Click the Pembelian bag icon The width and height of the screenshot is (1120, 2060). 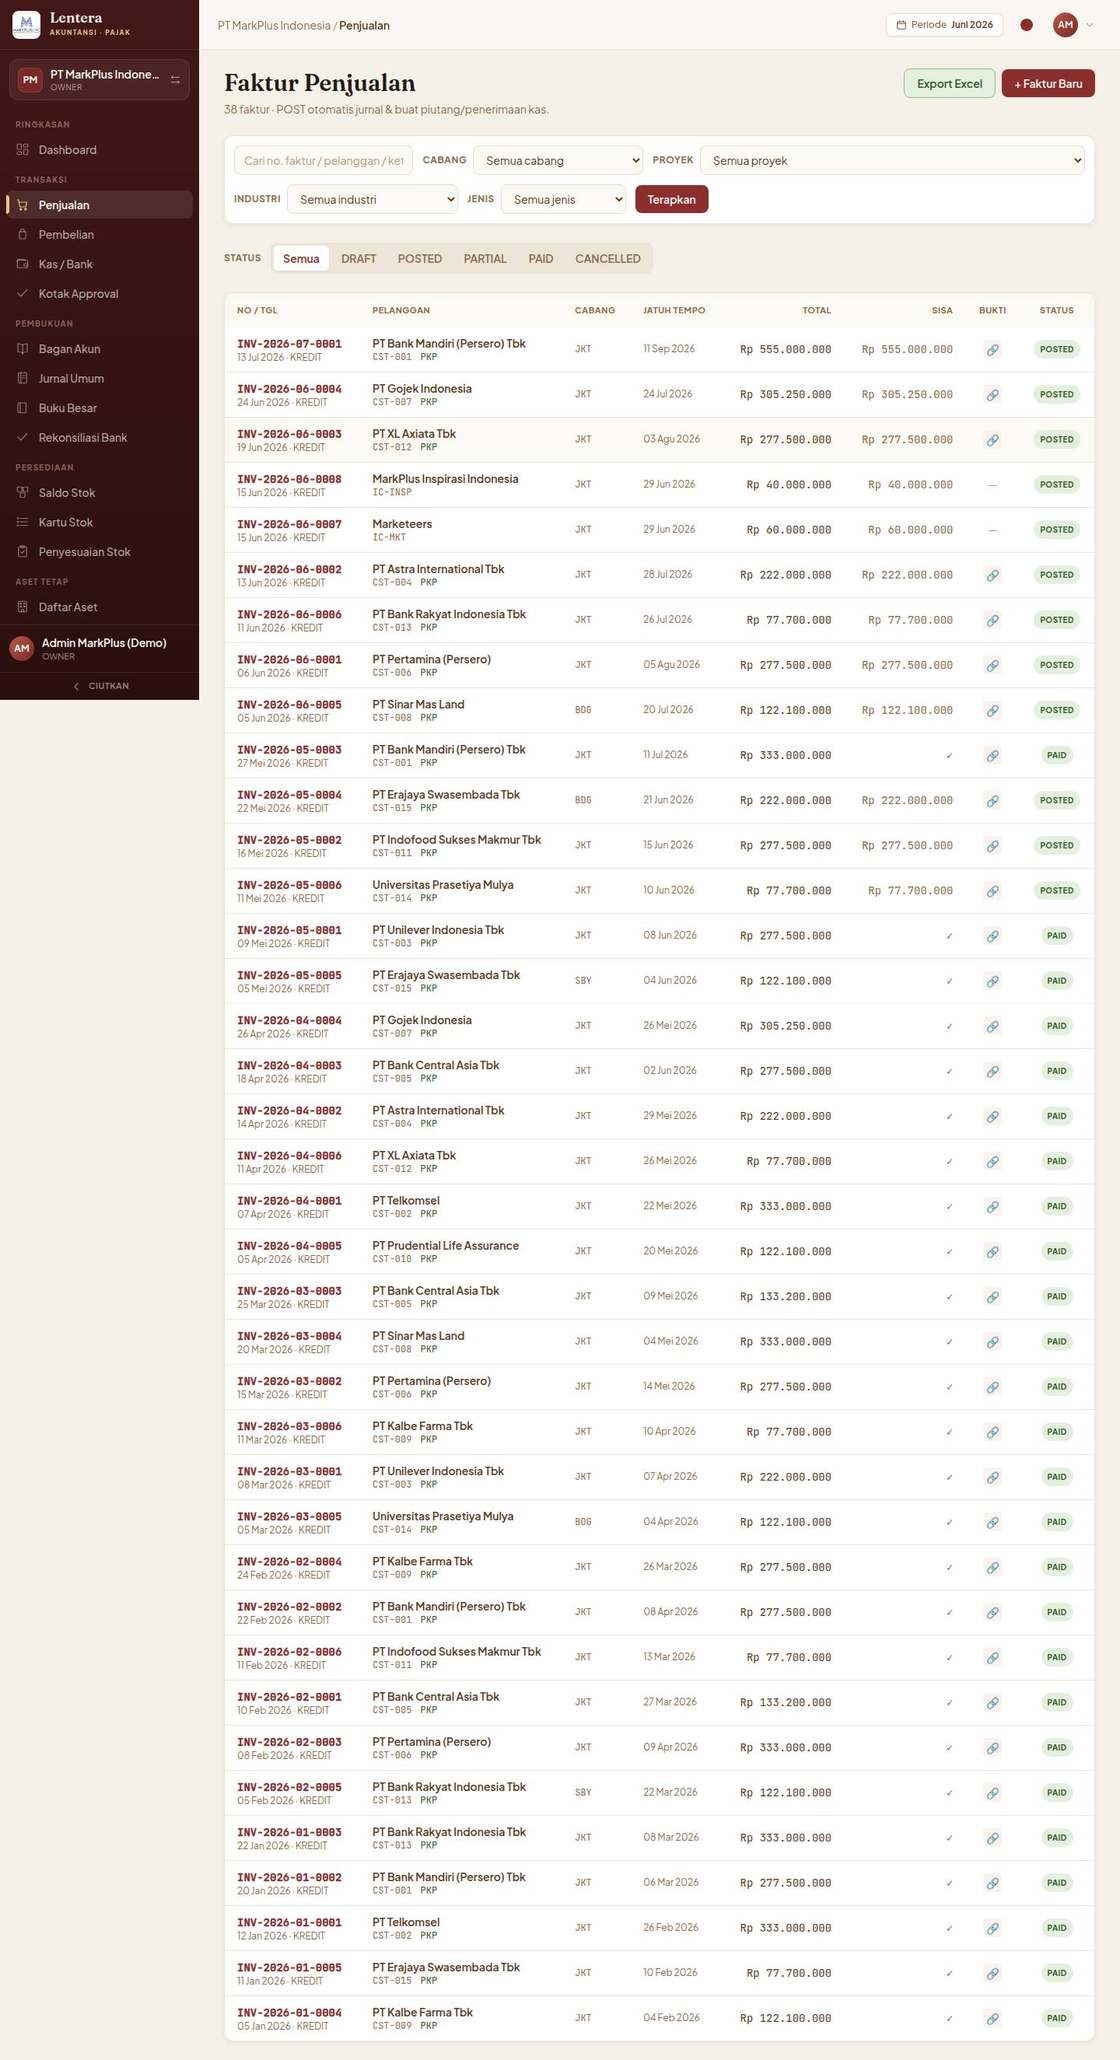click(23, 234)
